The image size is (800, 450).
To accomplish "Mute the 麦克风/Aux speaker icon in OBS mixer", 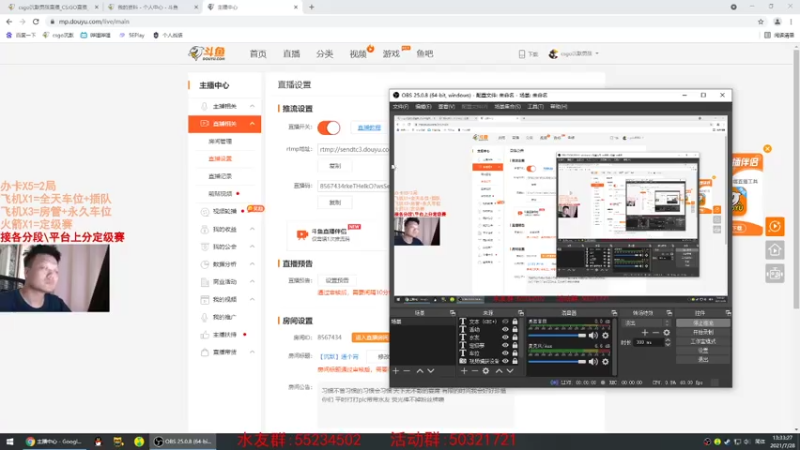I will point(593,361).
